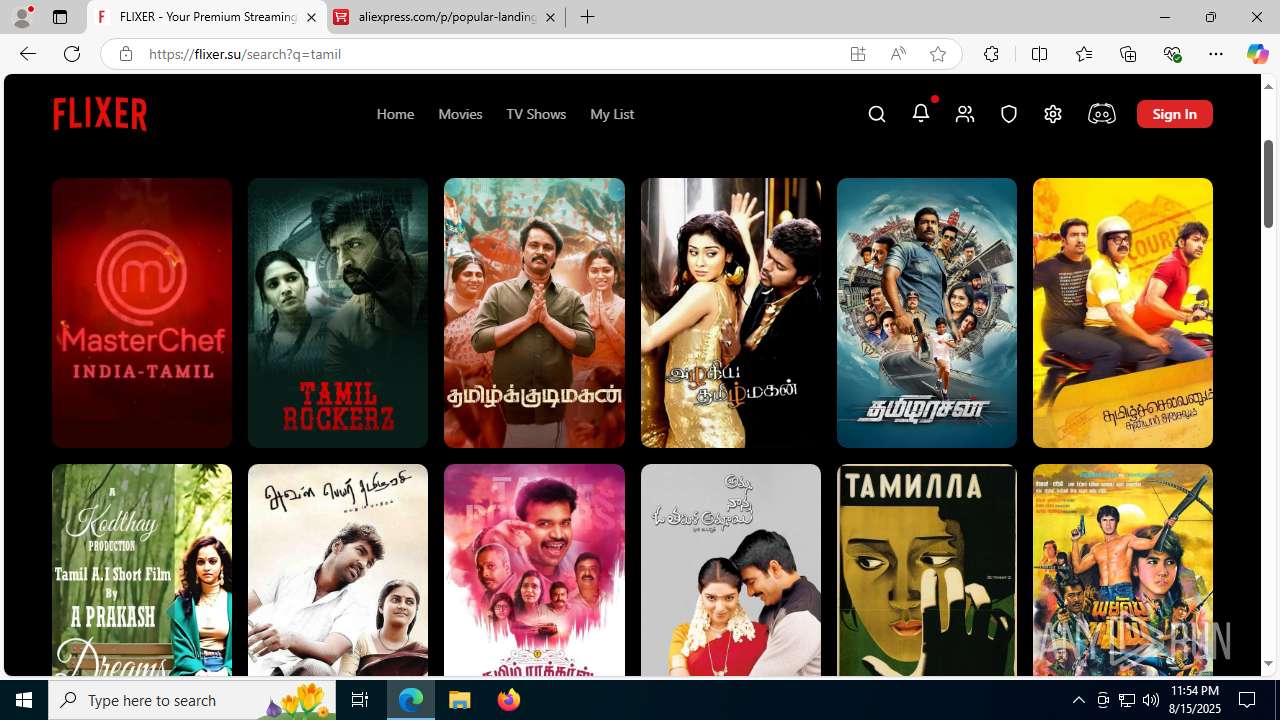Open the ТАМИЛЛА poster
The width and height of the screenshot is (1280, 720).
click(927, 570)
